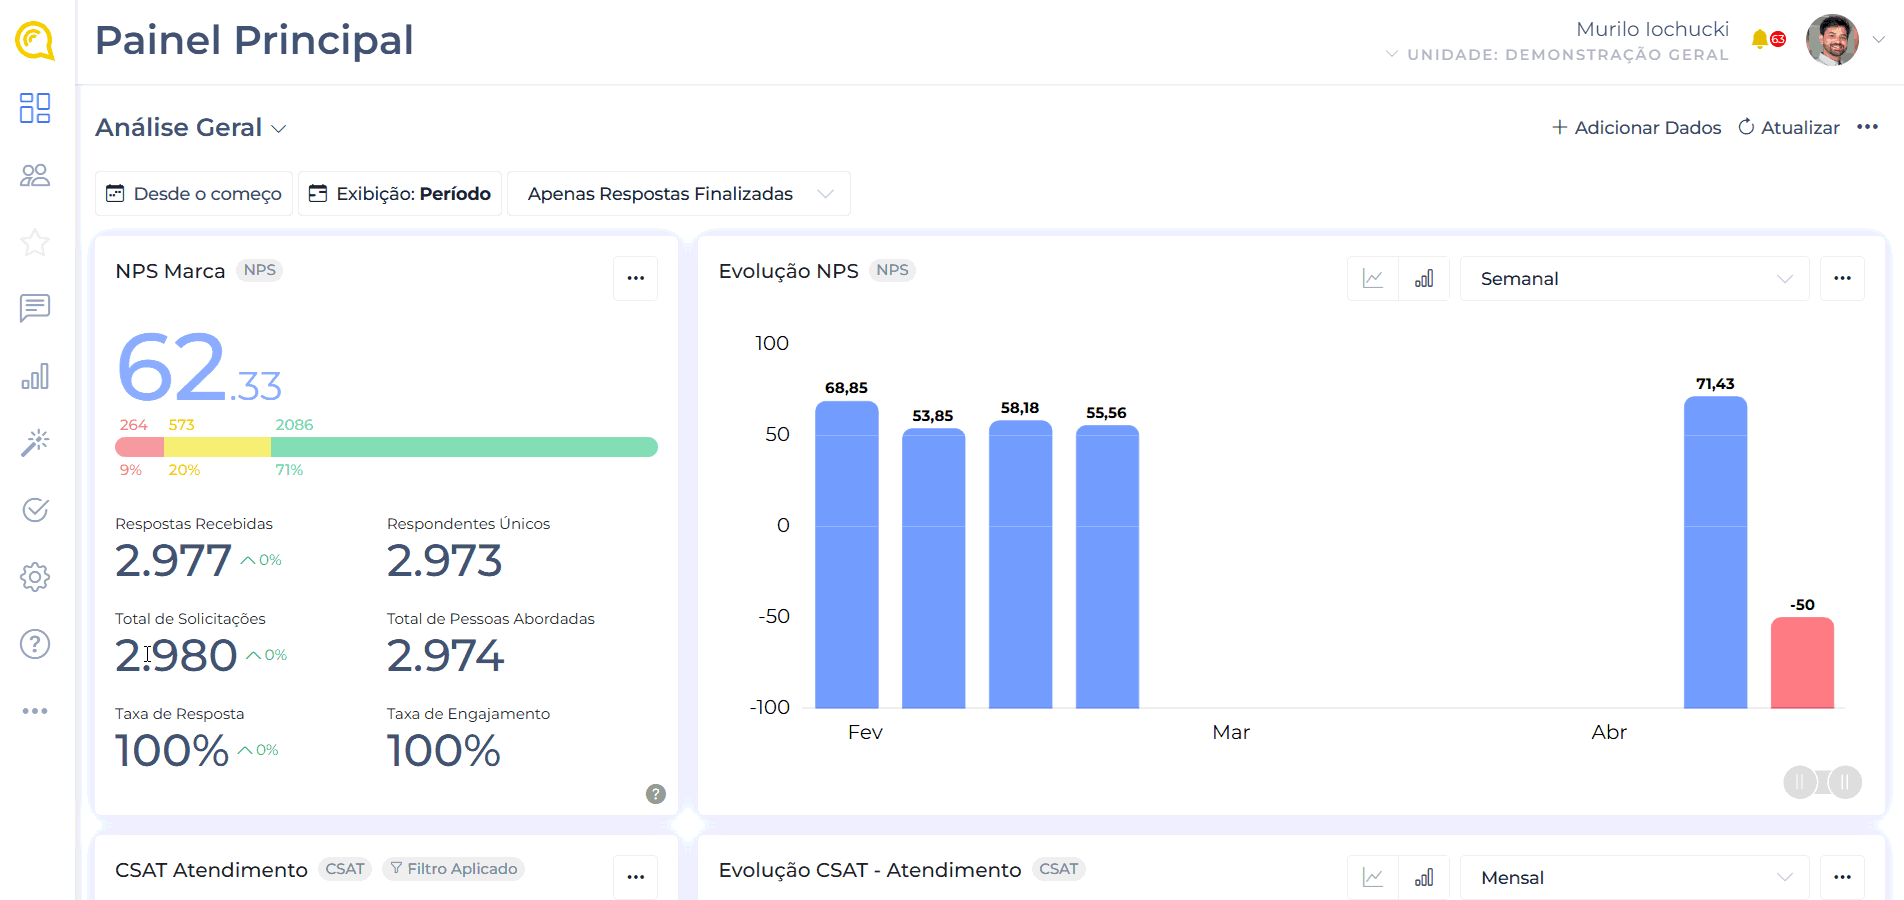Open the help question mark sidebar icon

pyautogui.click(x=35, y=644)
